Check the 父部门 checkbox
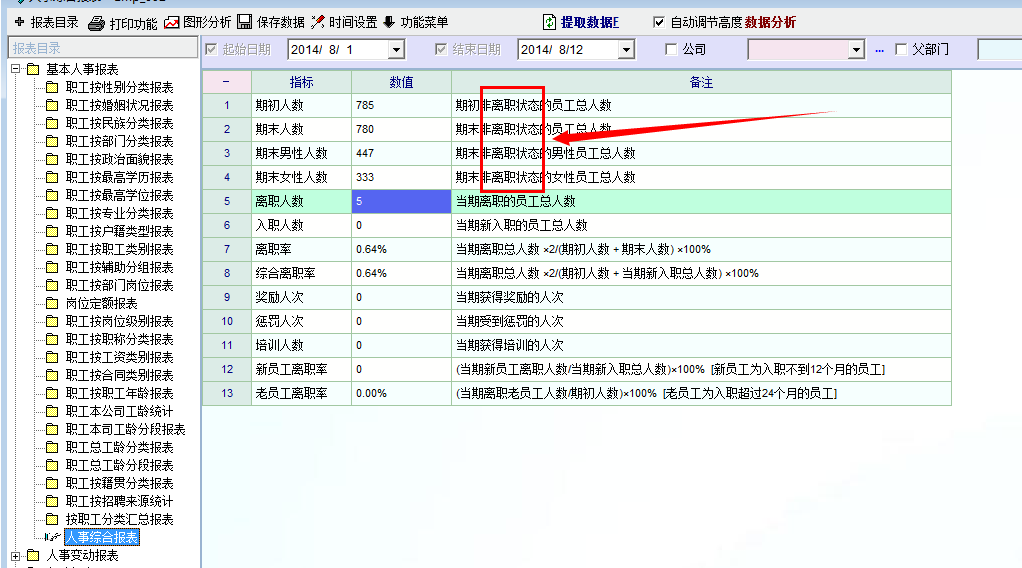The image size is (1022, 568). click(x=901, y=49)
